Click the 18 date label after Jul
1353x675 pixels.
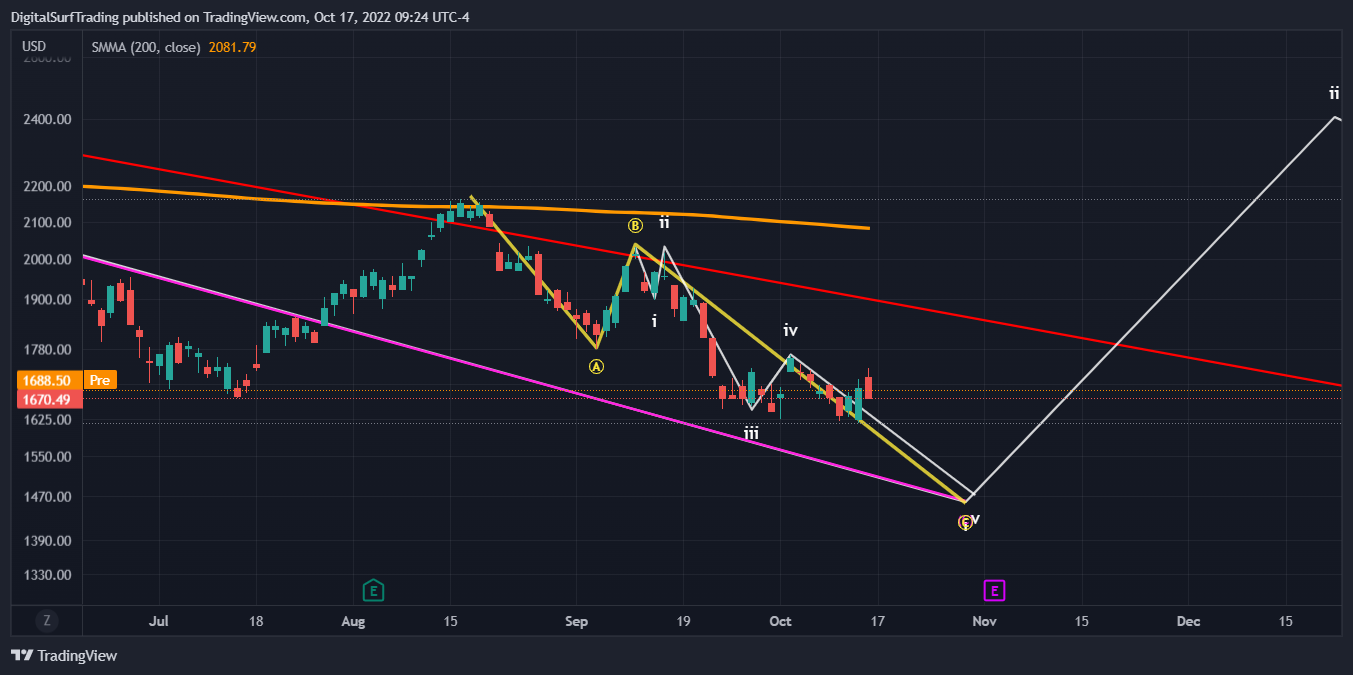(256, 621)
